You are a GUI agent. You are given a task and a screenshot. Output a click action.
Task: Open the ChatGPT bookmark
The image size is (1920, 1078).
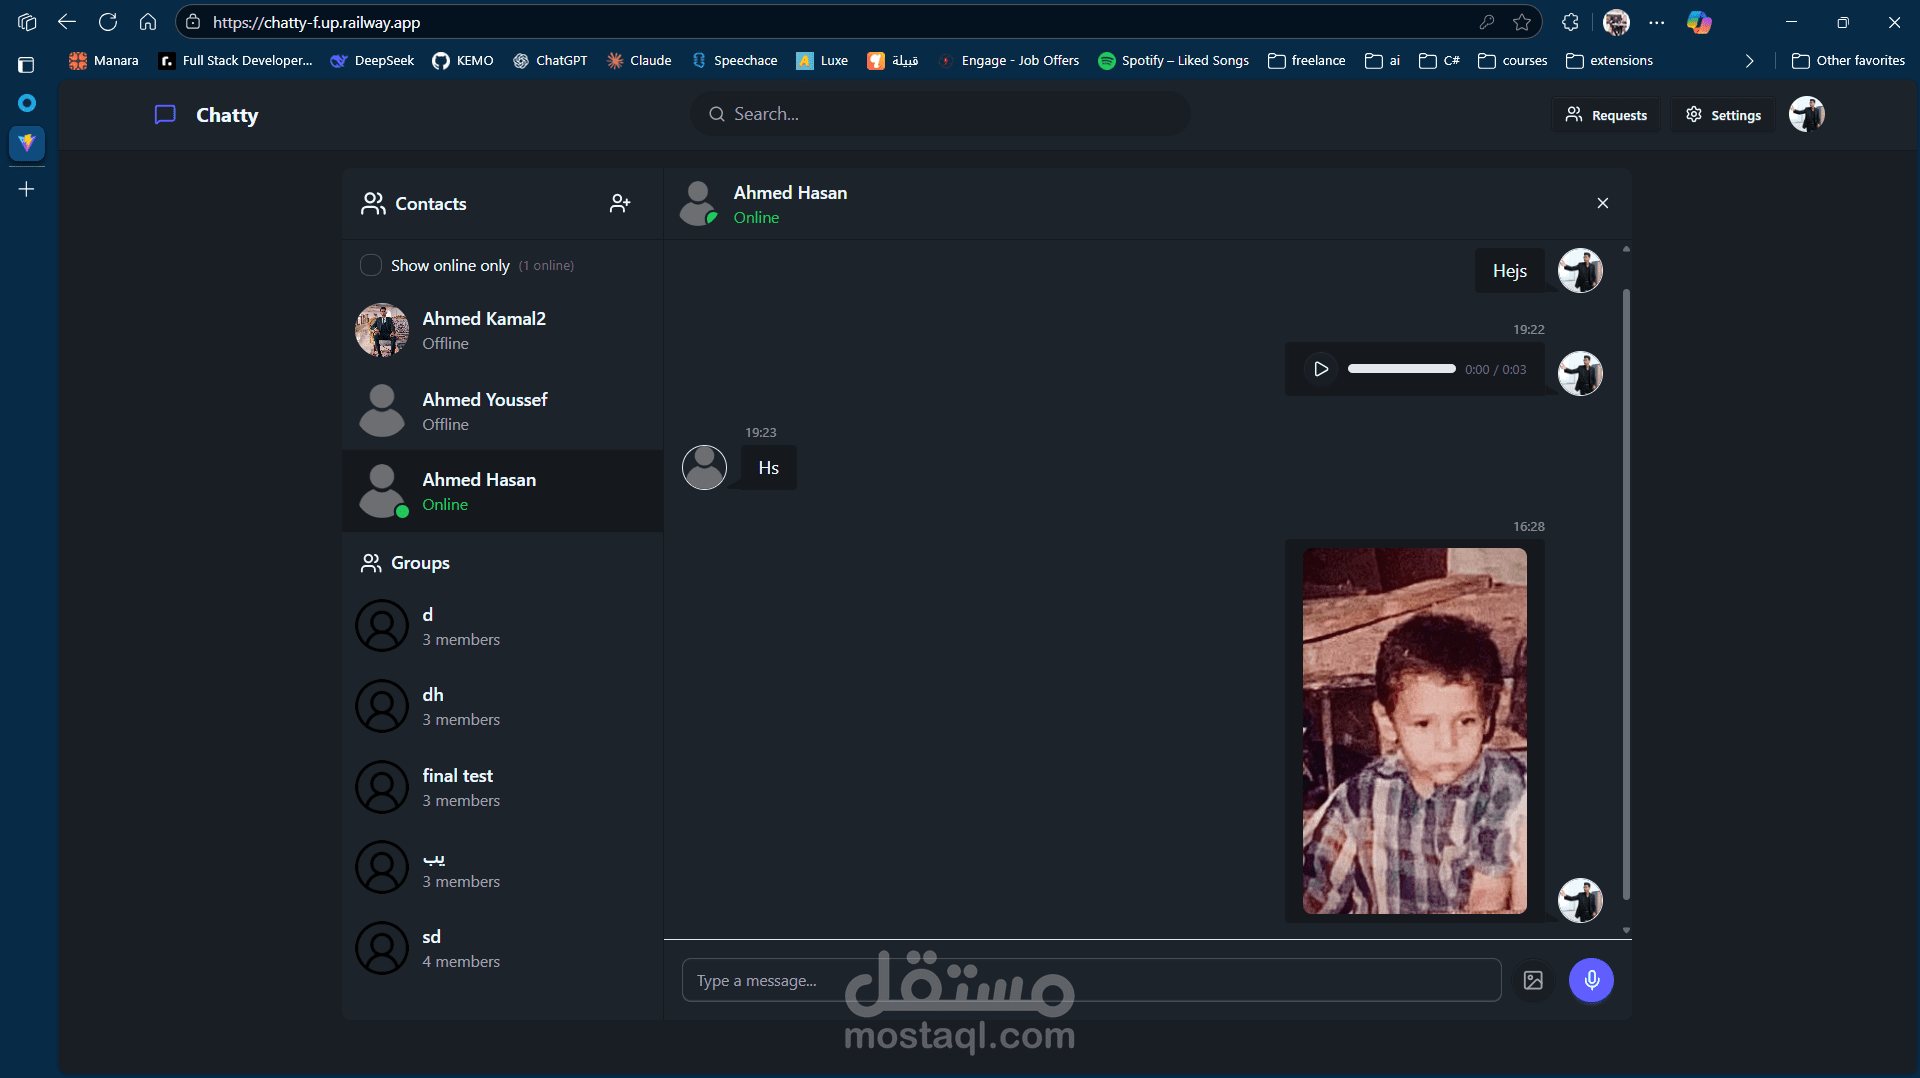[550, 60]
